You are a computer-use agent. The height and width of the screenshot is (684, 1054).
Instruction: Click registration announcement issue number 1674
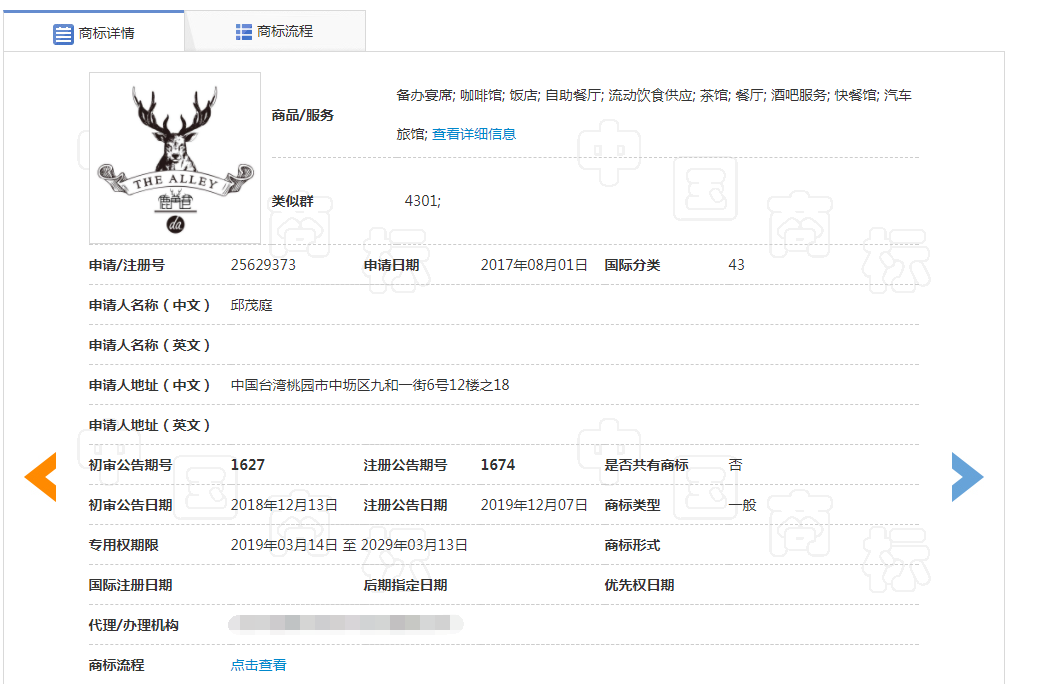coord(497,465)
